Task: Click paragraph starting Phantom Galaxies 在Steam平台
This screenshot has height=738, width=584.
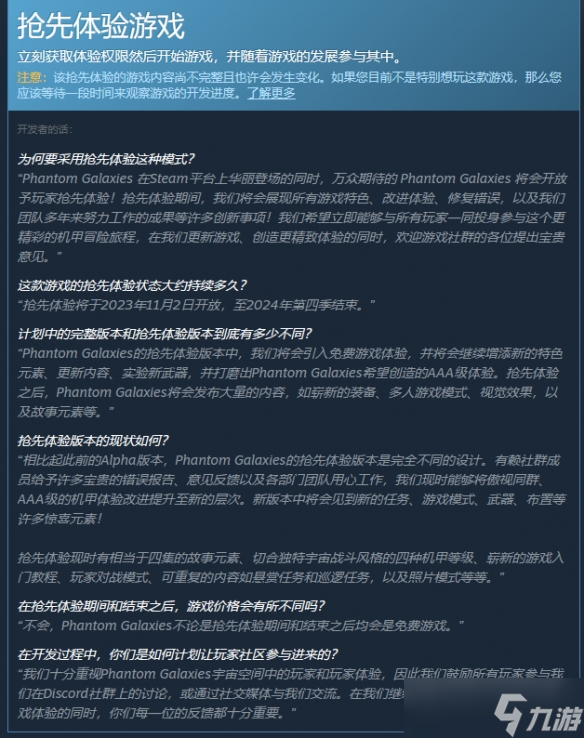Action: 292,217
